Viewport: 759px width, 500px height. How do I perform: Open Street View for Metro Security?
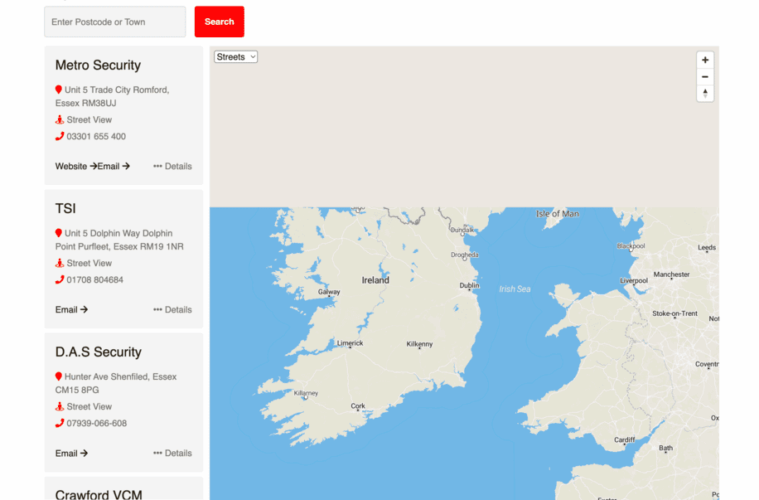coord(89,120)
